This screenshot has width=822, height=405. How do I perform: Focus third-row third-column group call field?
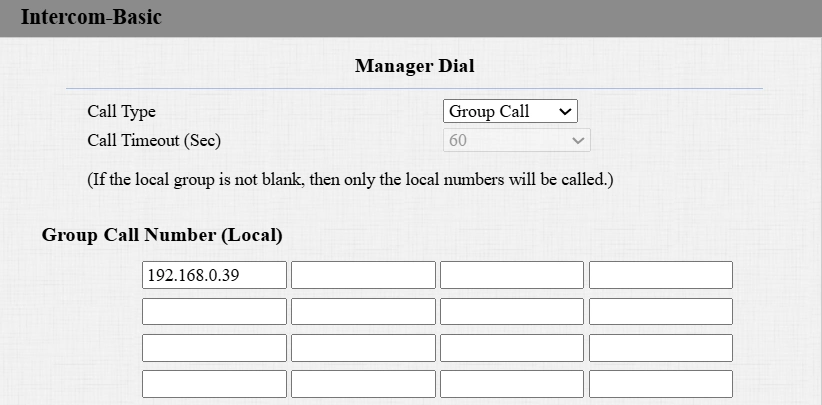coord(512,348)
